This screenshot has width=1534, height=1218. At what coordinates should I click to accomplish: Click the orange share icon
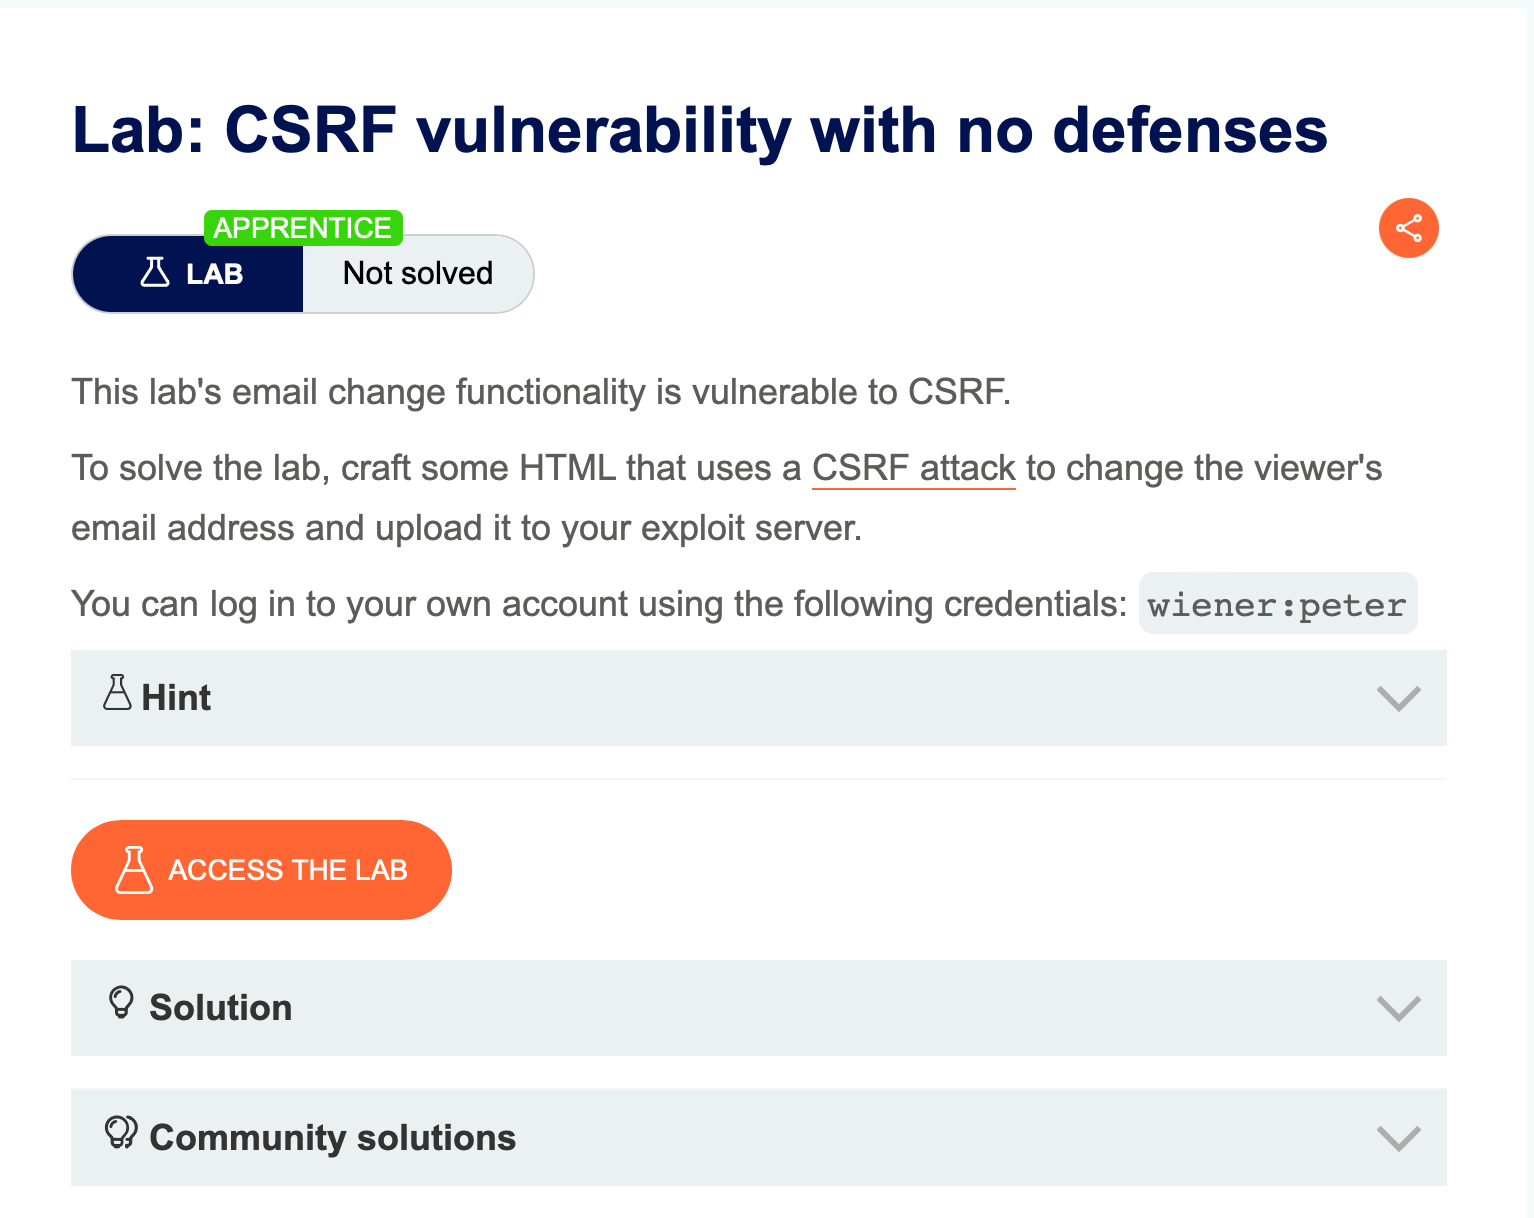pyautogui.click(x=1408, y=228)
